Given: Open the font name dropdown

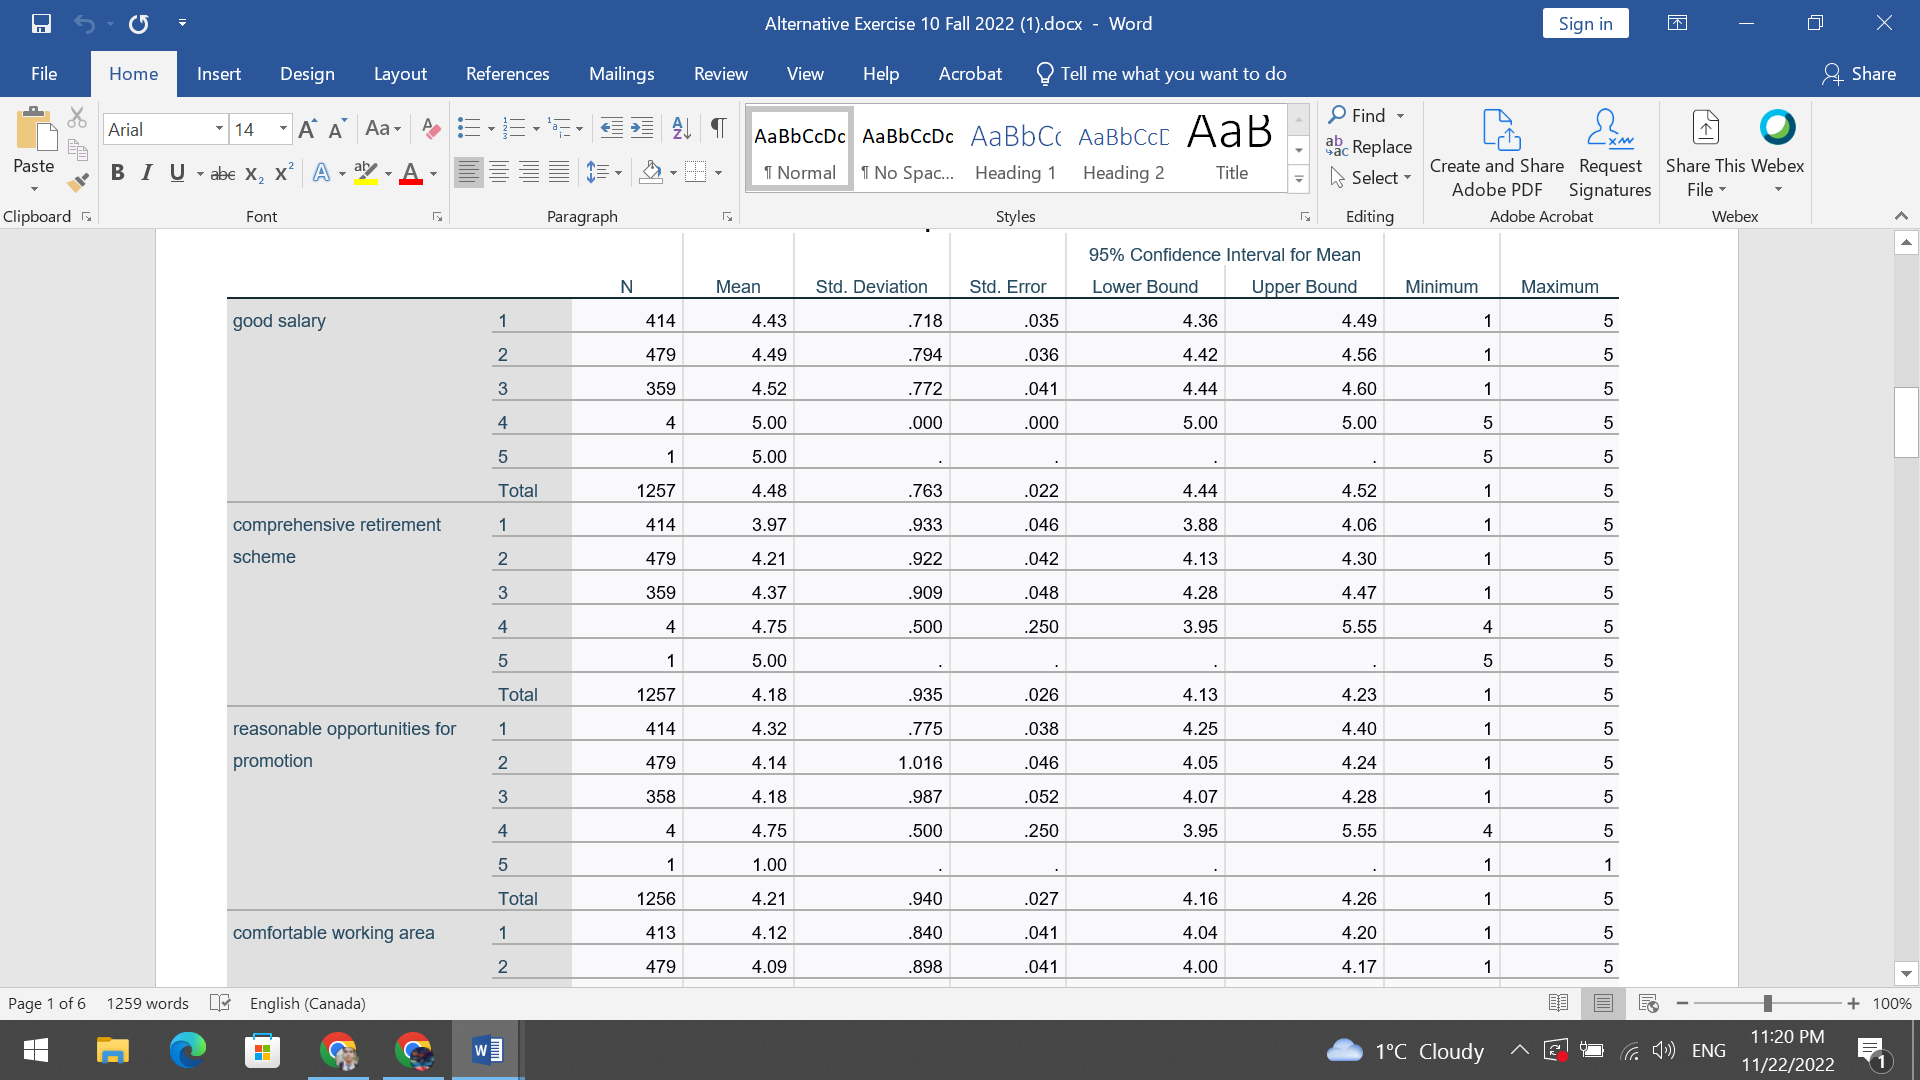Looking at the screenshot, I should click(219, 129).
